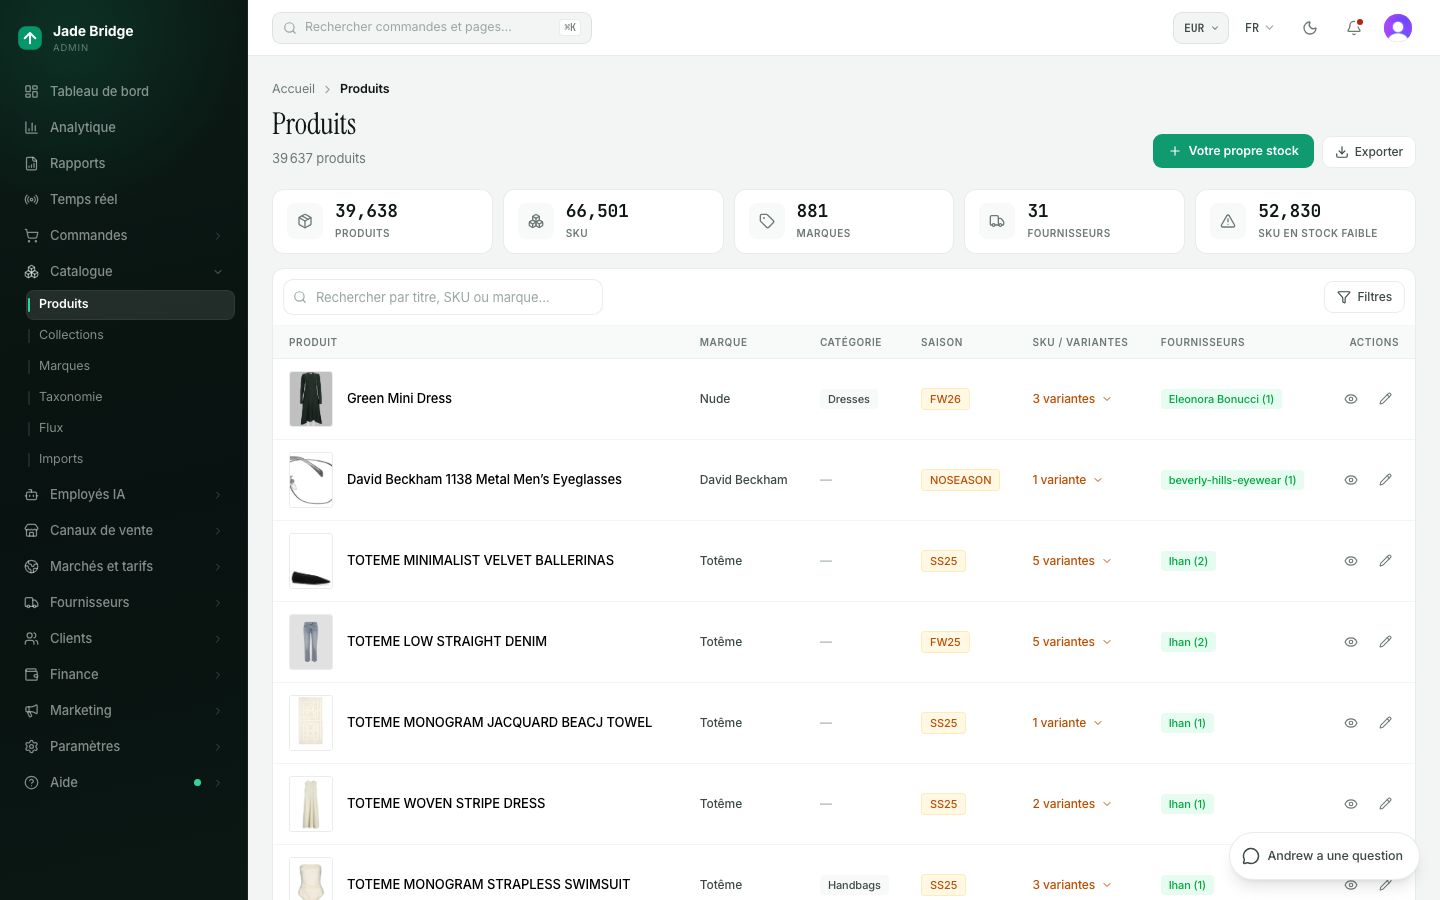Screen dimensions: 1440x900
Task: Edit the Green Mini Dress pencil icon
Action: (x=1385, y=399)
